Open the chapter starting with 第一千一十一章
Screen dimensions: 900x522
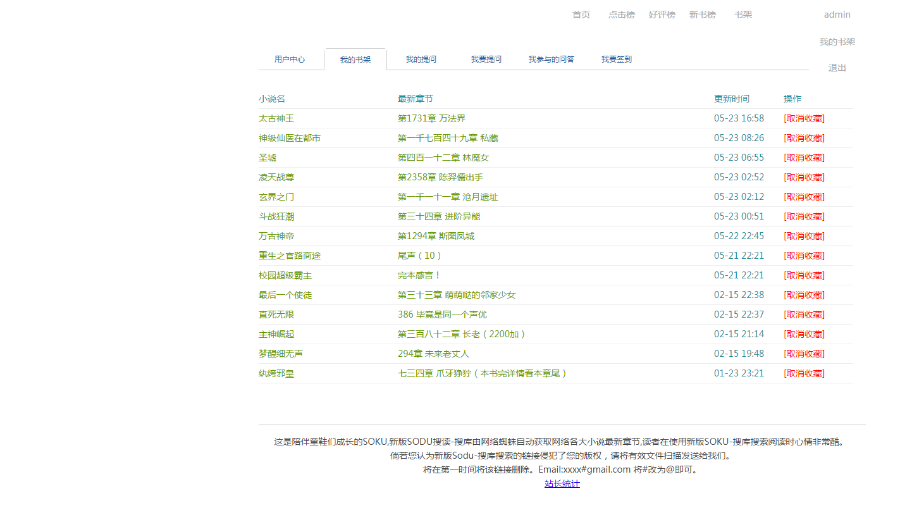pyautogui.click(x=448, y=196)
